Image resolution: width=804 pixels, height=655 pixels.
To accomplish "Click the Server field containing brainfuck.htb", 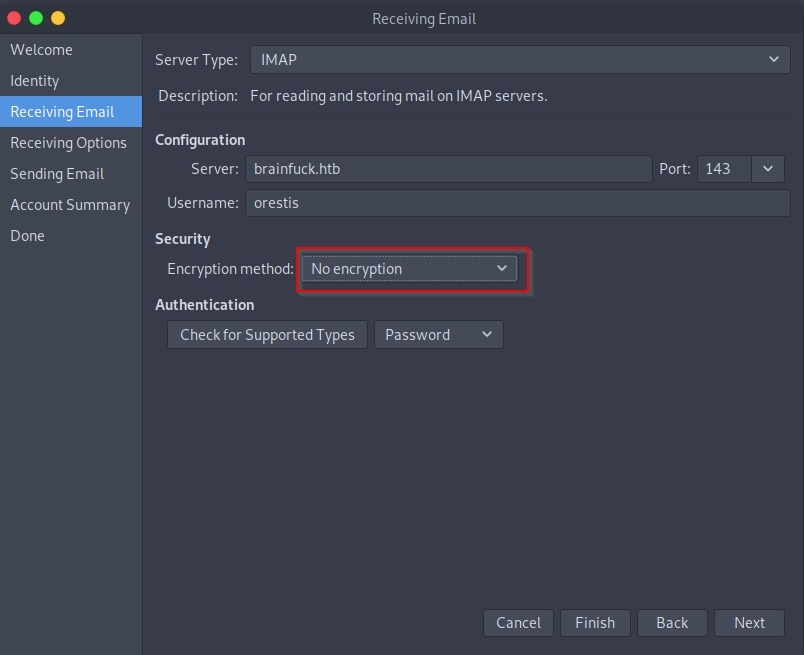I will click(x=448, y=169).
